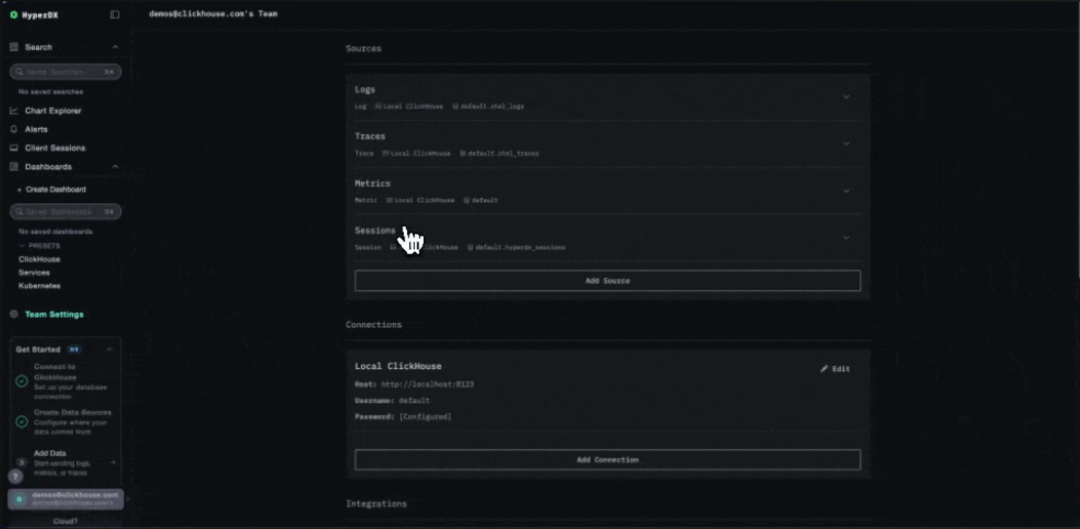Click the HyperDX logo icon

point(14,15)
